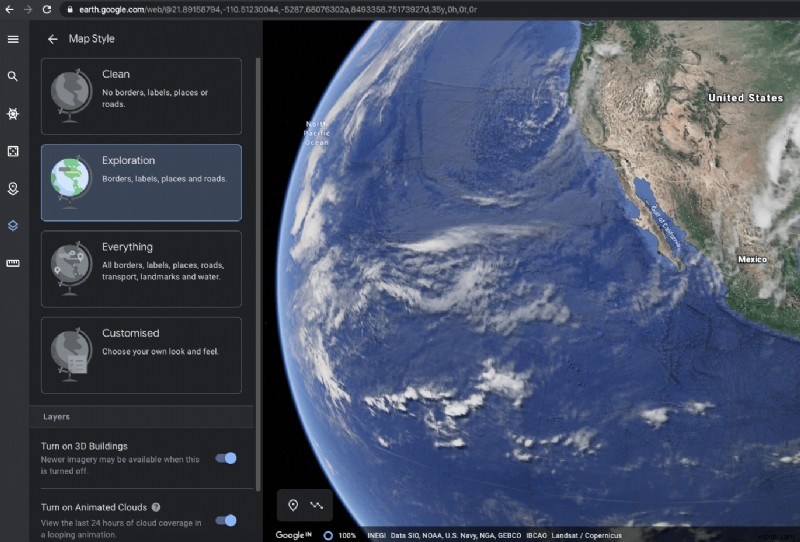Click the Customised globe thumbnail

71,354
